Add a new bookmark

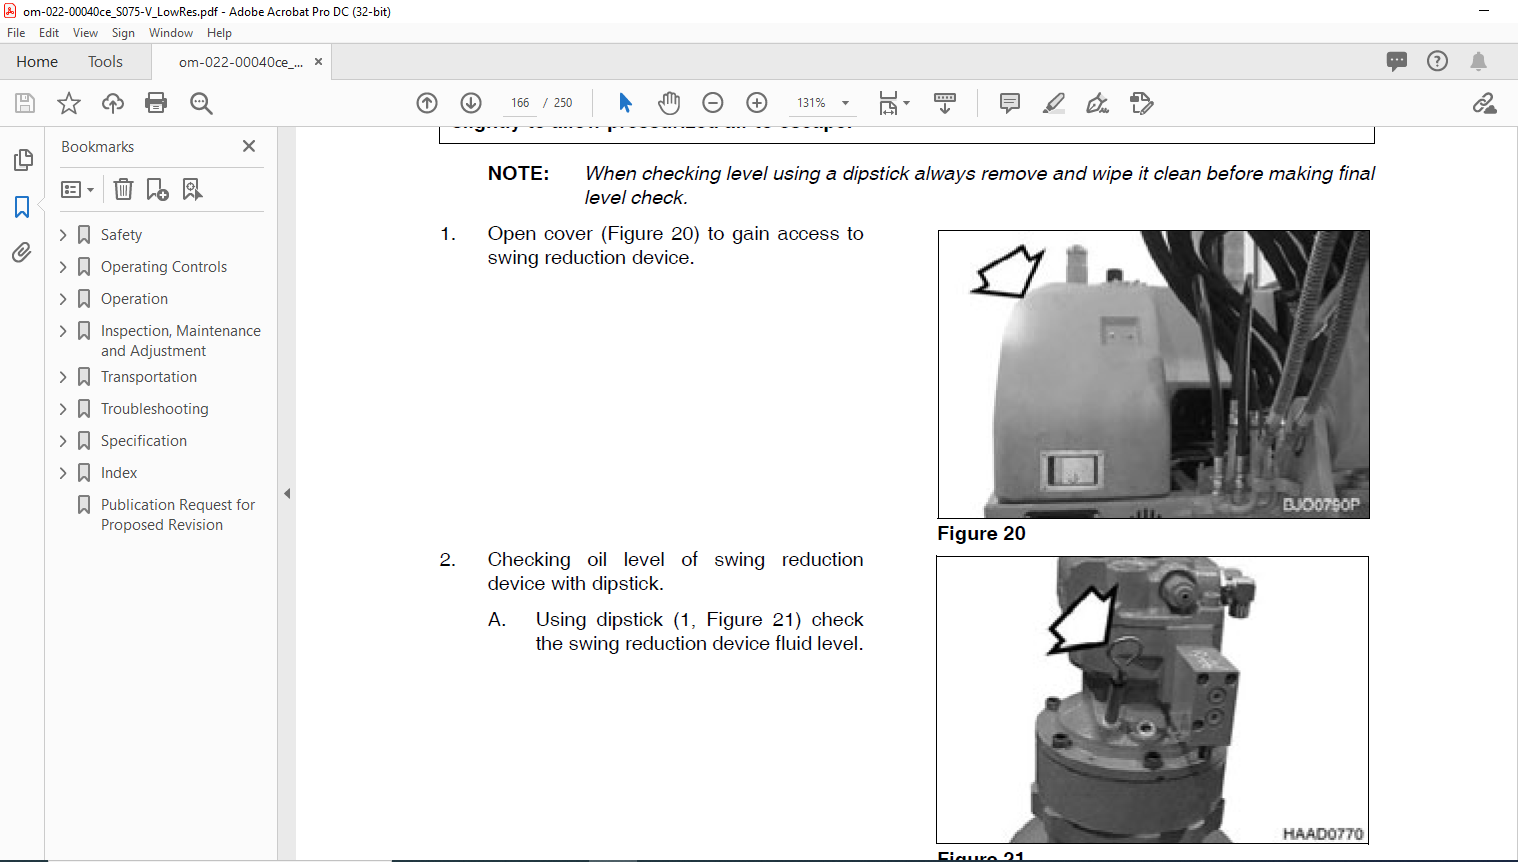[157, 189]
